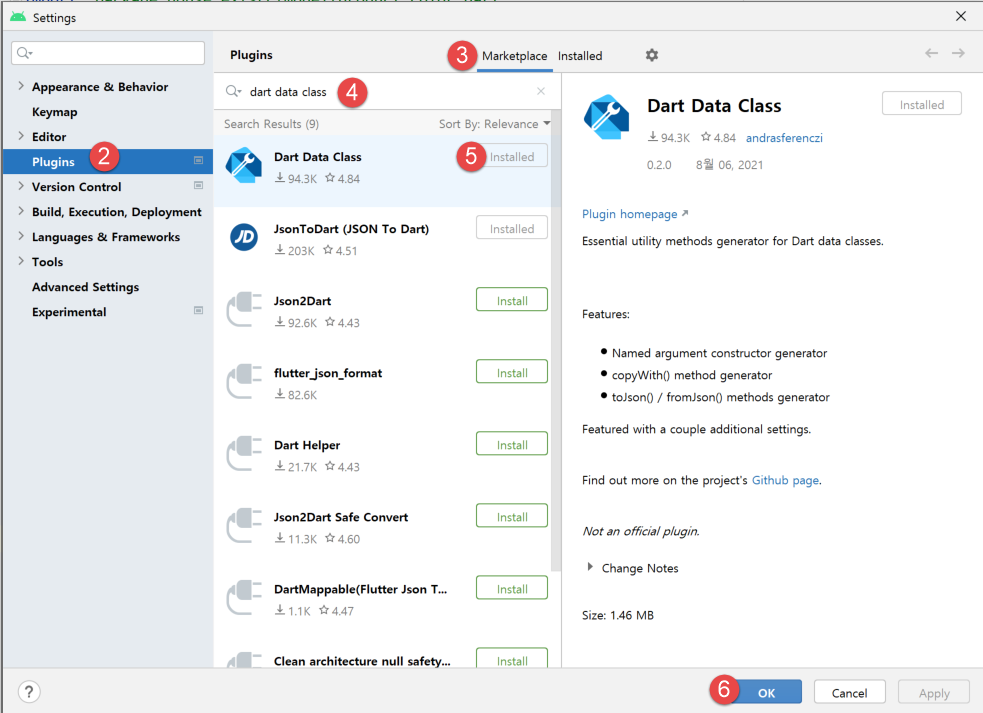
Task: Click flutter_json_format plug icon
Action: 244,381
